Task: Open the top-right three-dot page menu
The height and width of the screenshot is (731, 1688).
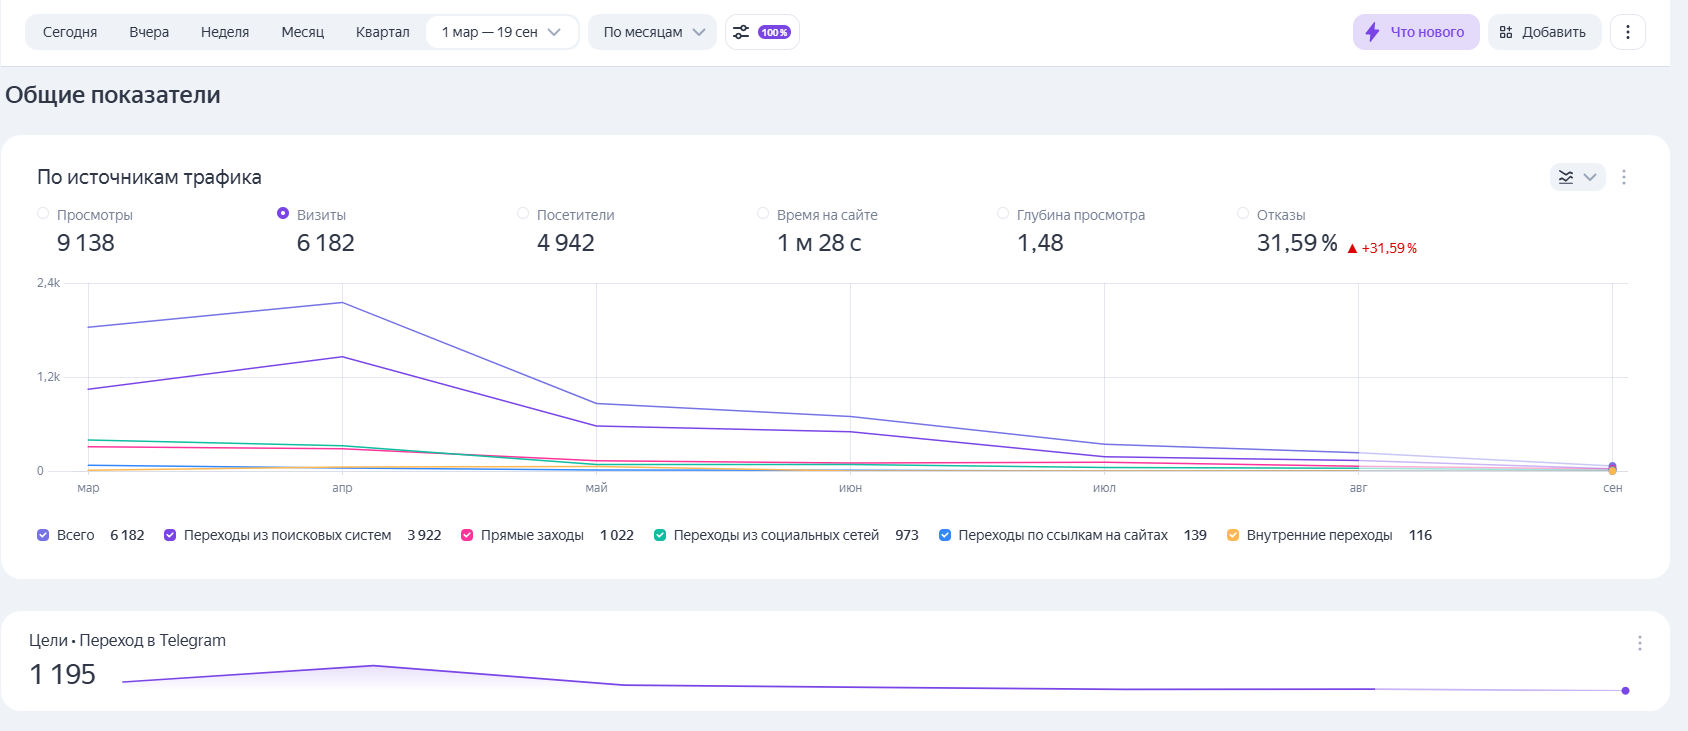Action: (x=1627, y=32)
